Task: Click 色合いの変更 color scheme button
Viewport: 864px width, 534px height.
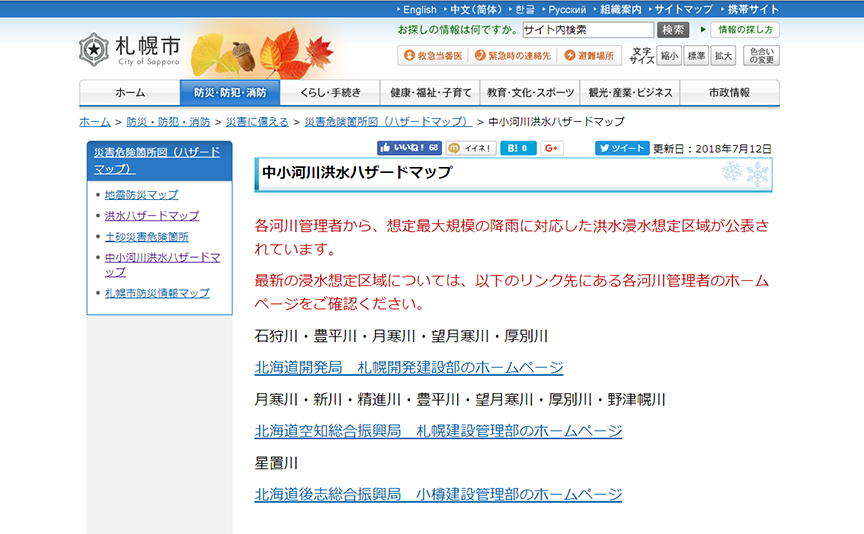Action: click(762, 56)
